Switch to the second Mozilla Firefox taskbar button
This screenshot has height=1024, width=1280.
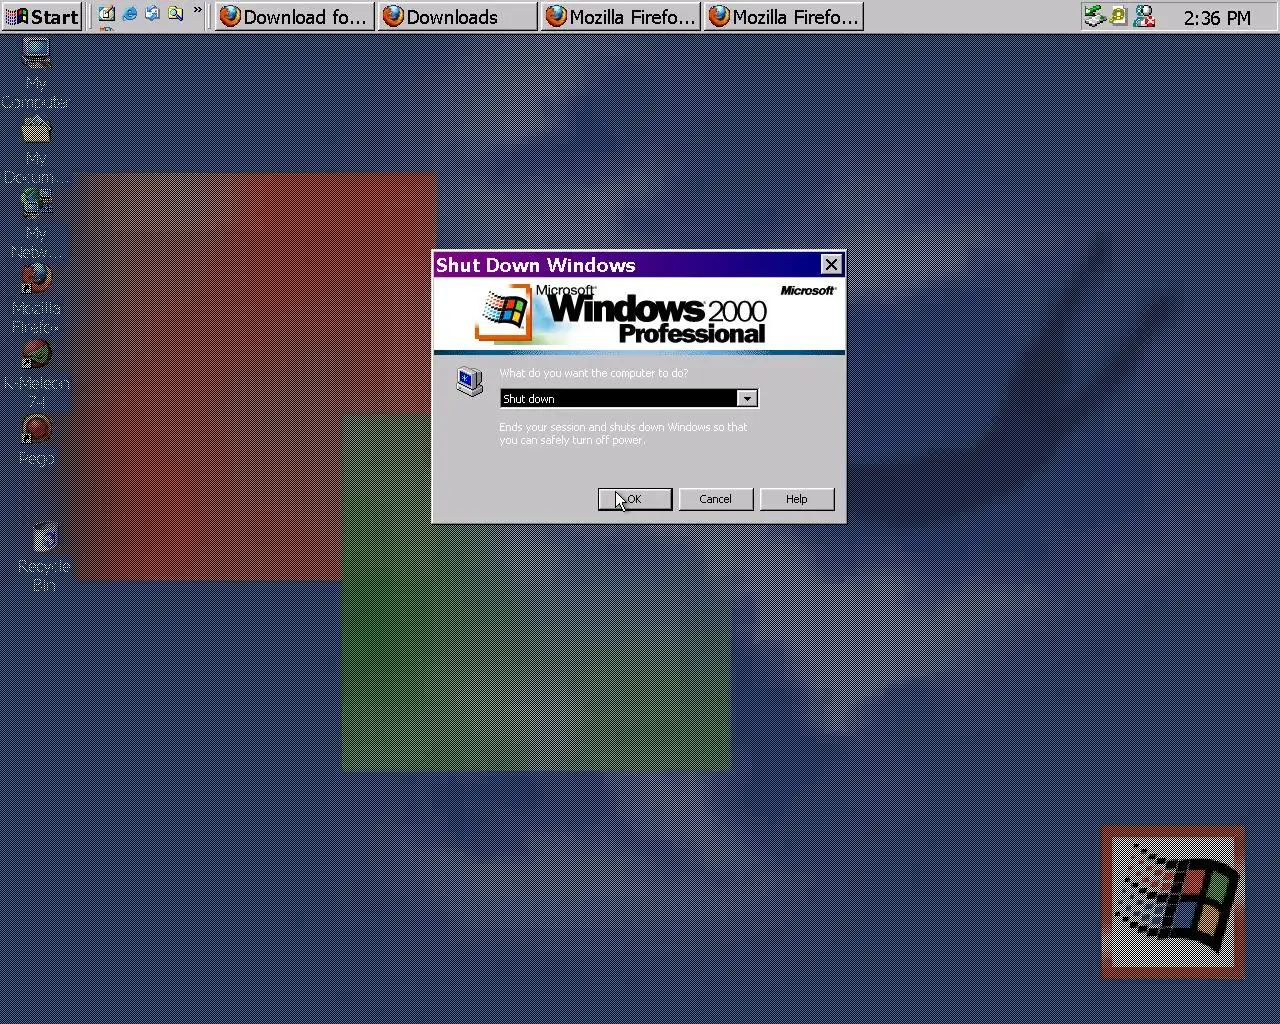(x=783, y=17)
